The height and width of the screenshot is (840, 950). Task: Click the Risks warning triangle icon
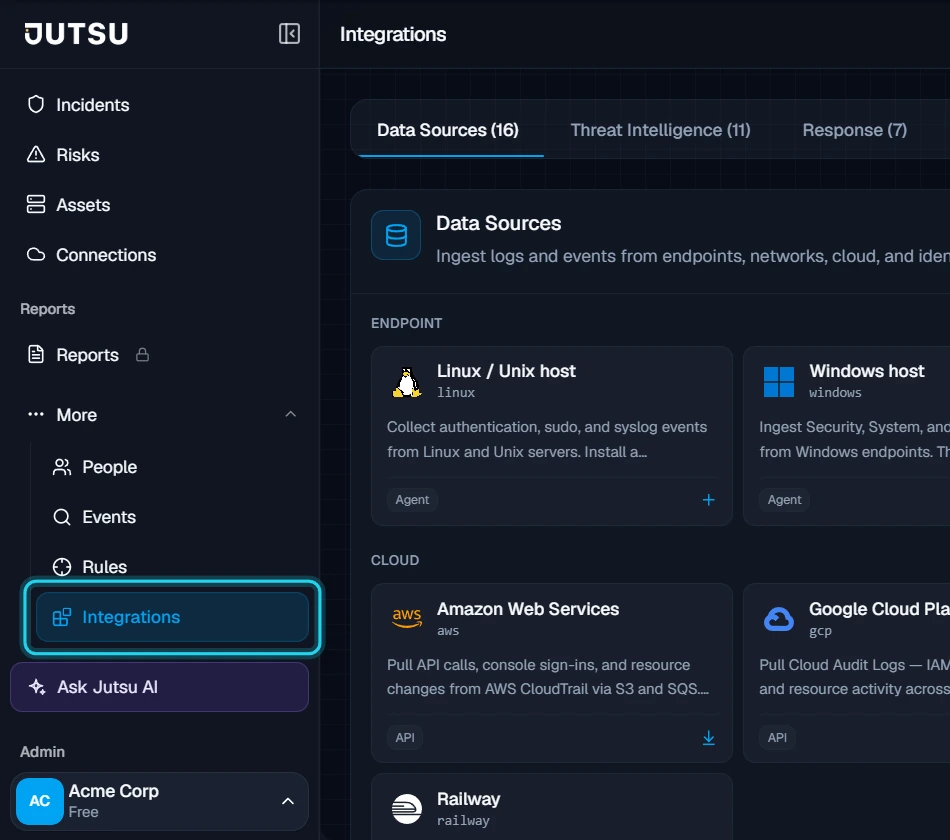(36, 155)
